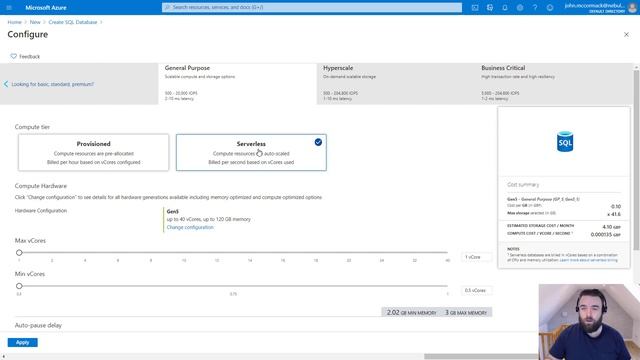This screenshot has width=640, height=360.
Task: Click the Auto-pause delay heading
Action: [x=38, y=325]
